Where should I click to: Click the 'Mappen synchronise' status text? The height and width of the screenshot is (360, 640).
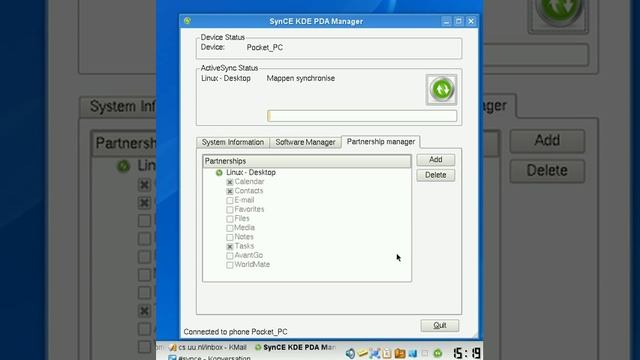tap(300, 78)
